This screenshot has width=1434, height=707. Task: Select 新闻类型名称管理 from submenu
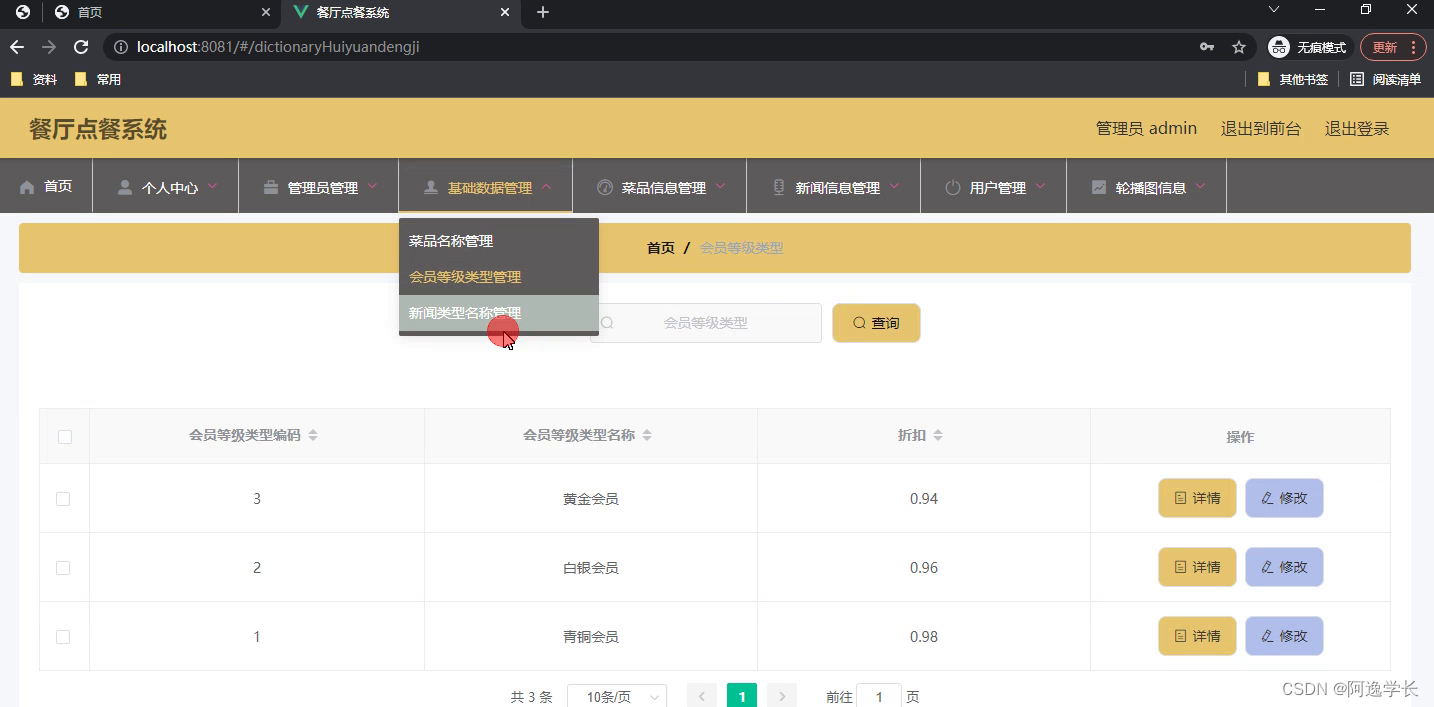coord(499,313)
